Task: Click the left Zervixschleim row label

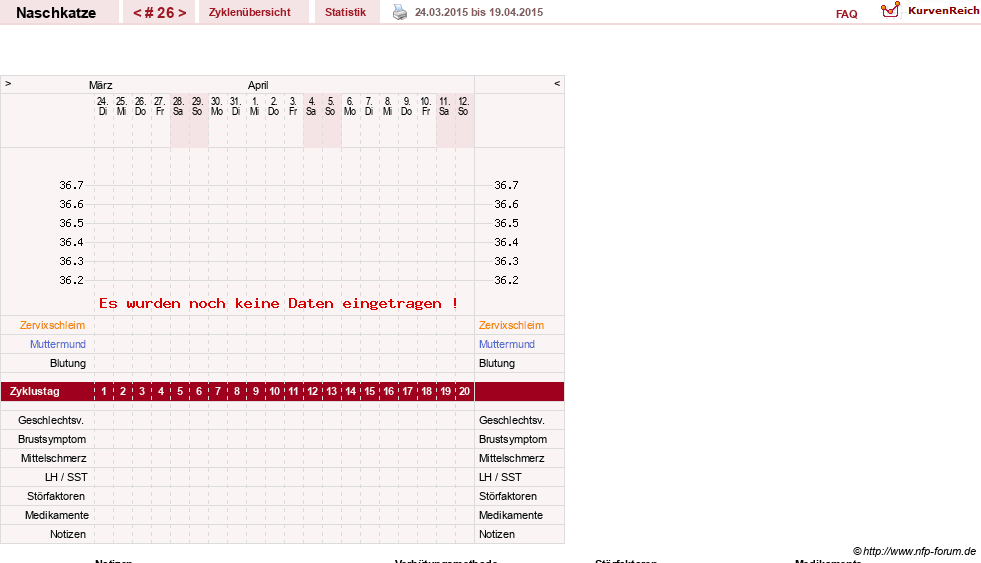Action: pos(53,325)
